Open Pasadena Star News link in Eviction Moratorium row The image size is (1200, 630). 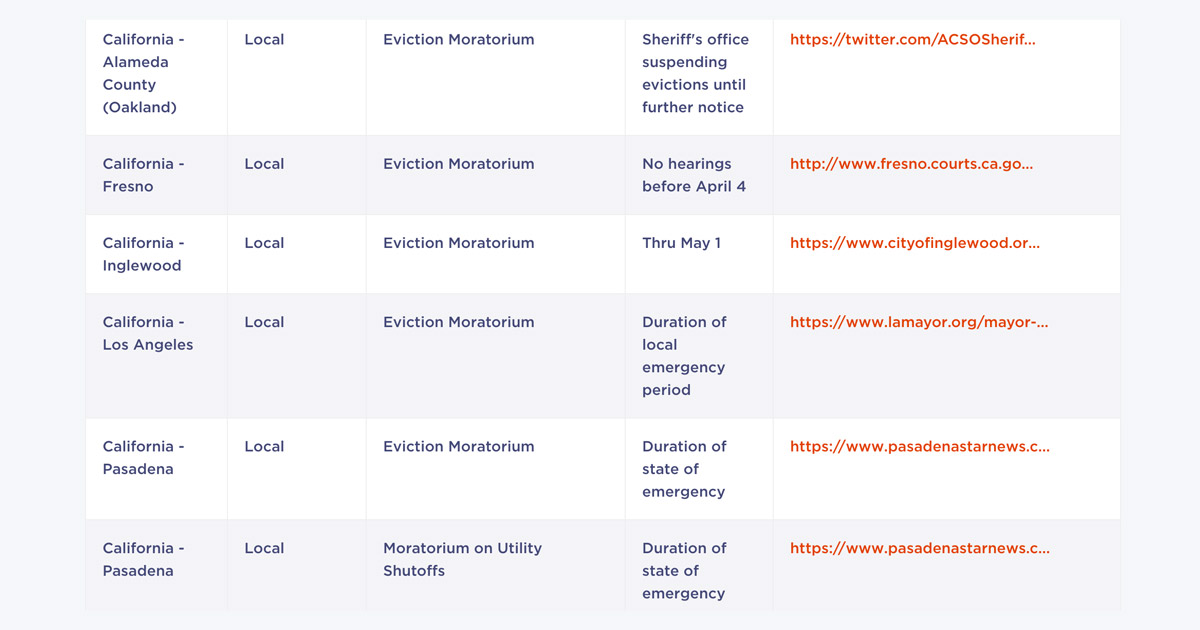[919, 447]
